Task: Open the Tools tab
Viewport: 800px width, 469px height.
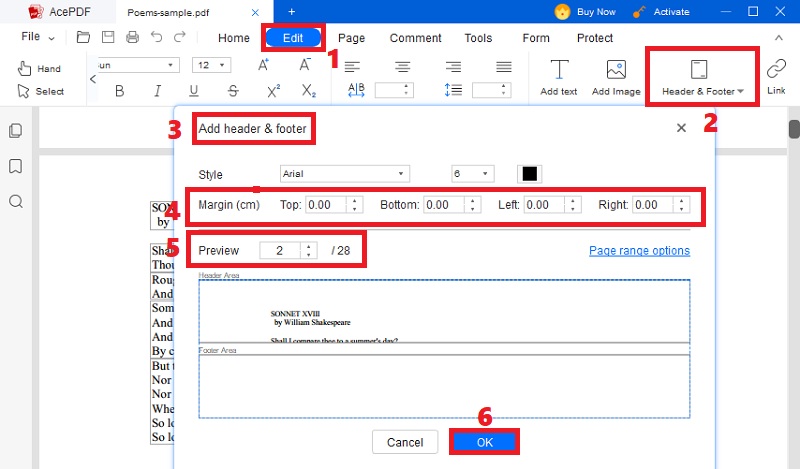Action: coord(478,38)
